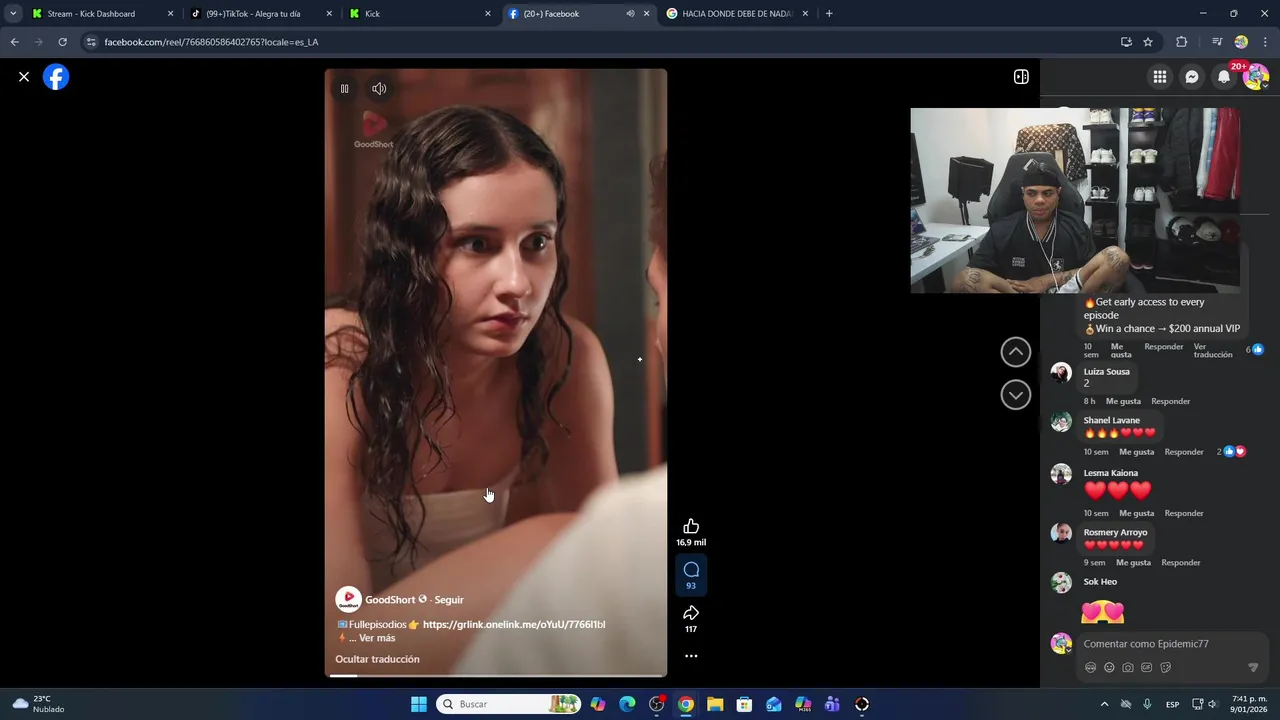Reply to Lesma Kaiona's comment

click(x=1184, y=514)
